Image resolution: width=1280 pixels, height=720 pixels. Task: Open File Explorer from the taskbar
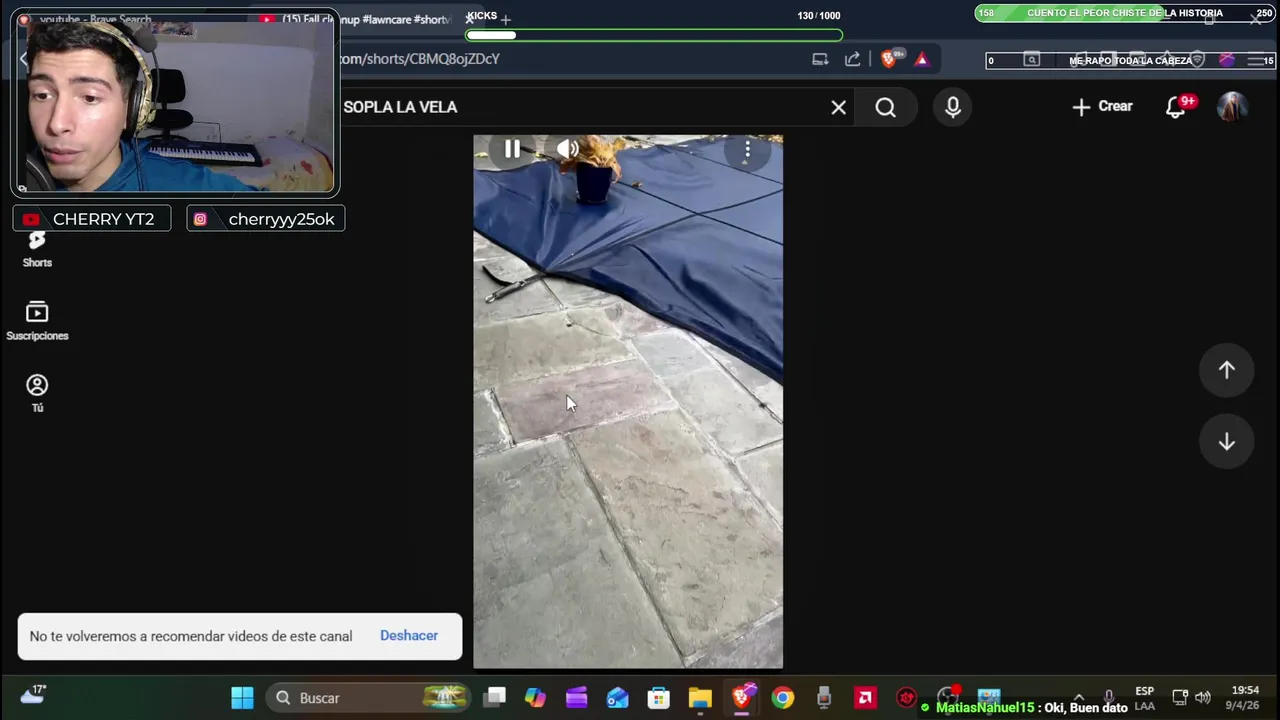(x=699, y=698)
